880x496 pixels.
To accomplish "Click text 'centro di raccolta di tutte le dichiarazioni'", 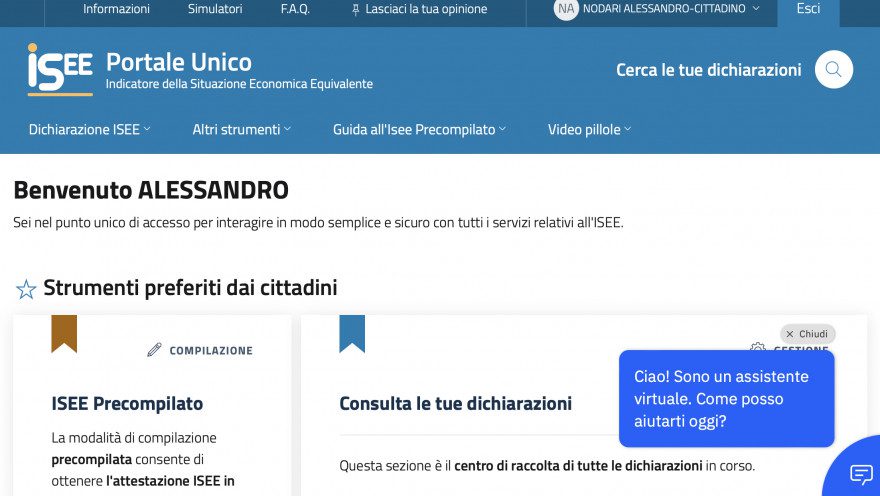I will tap(578, 466).
